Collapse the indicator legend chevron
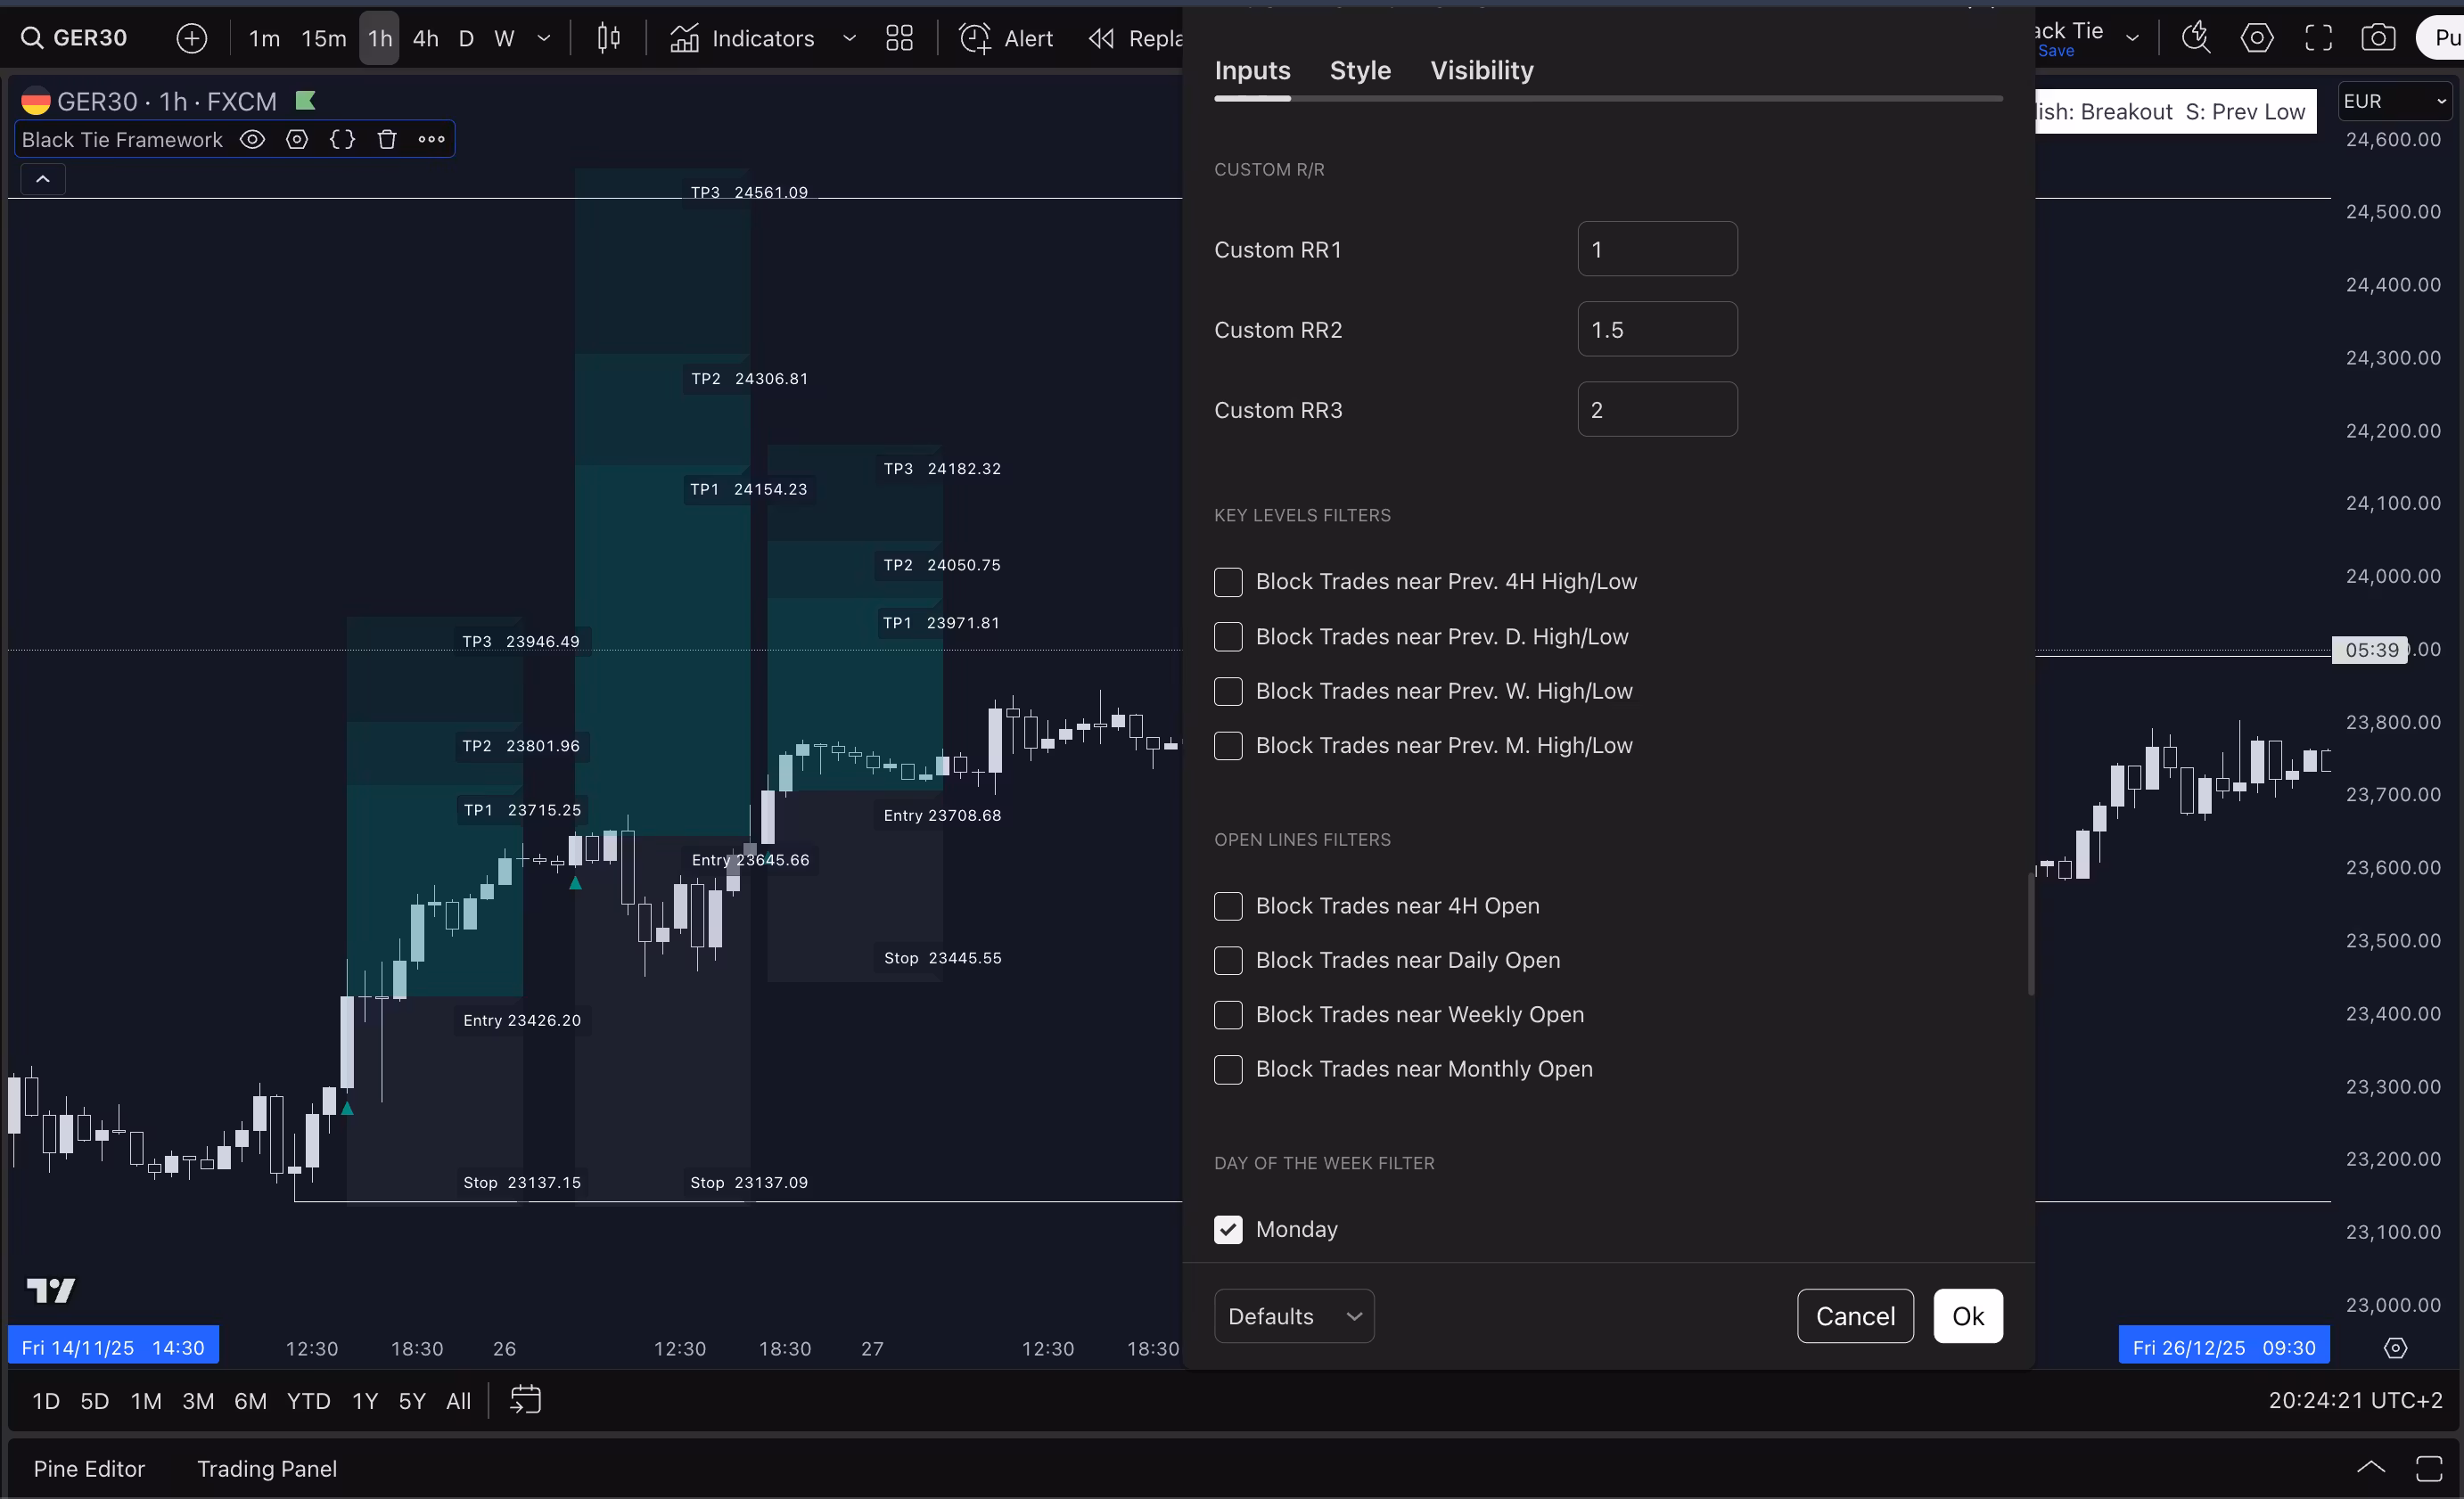 pyautogui.click(x=43, y=179)
